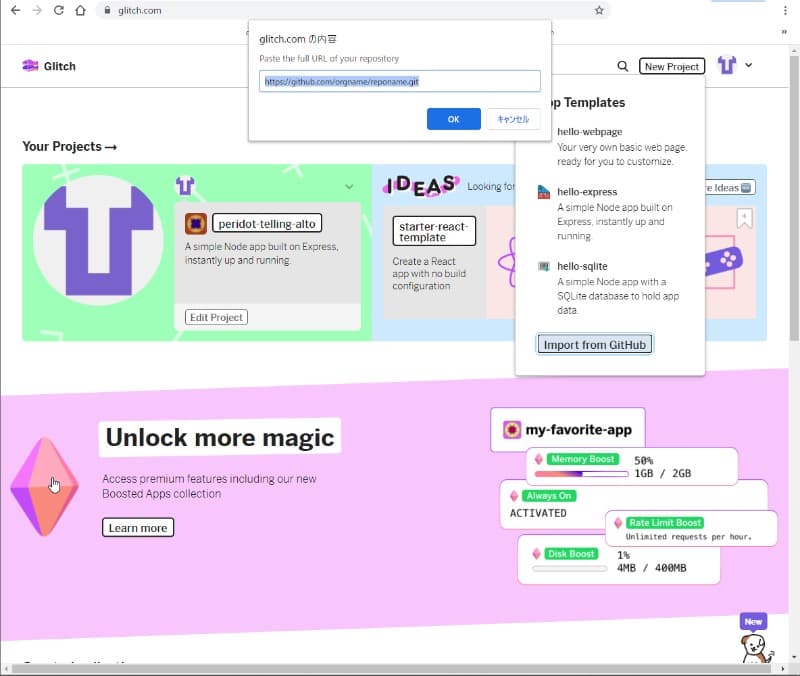800x676 pixels.
Task: Select the repository URL input field
Action: [x=399, y=81]
